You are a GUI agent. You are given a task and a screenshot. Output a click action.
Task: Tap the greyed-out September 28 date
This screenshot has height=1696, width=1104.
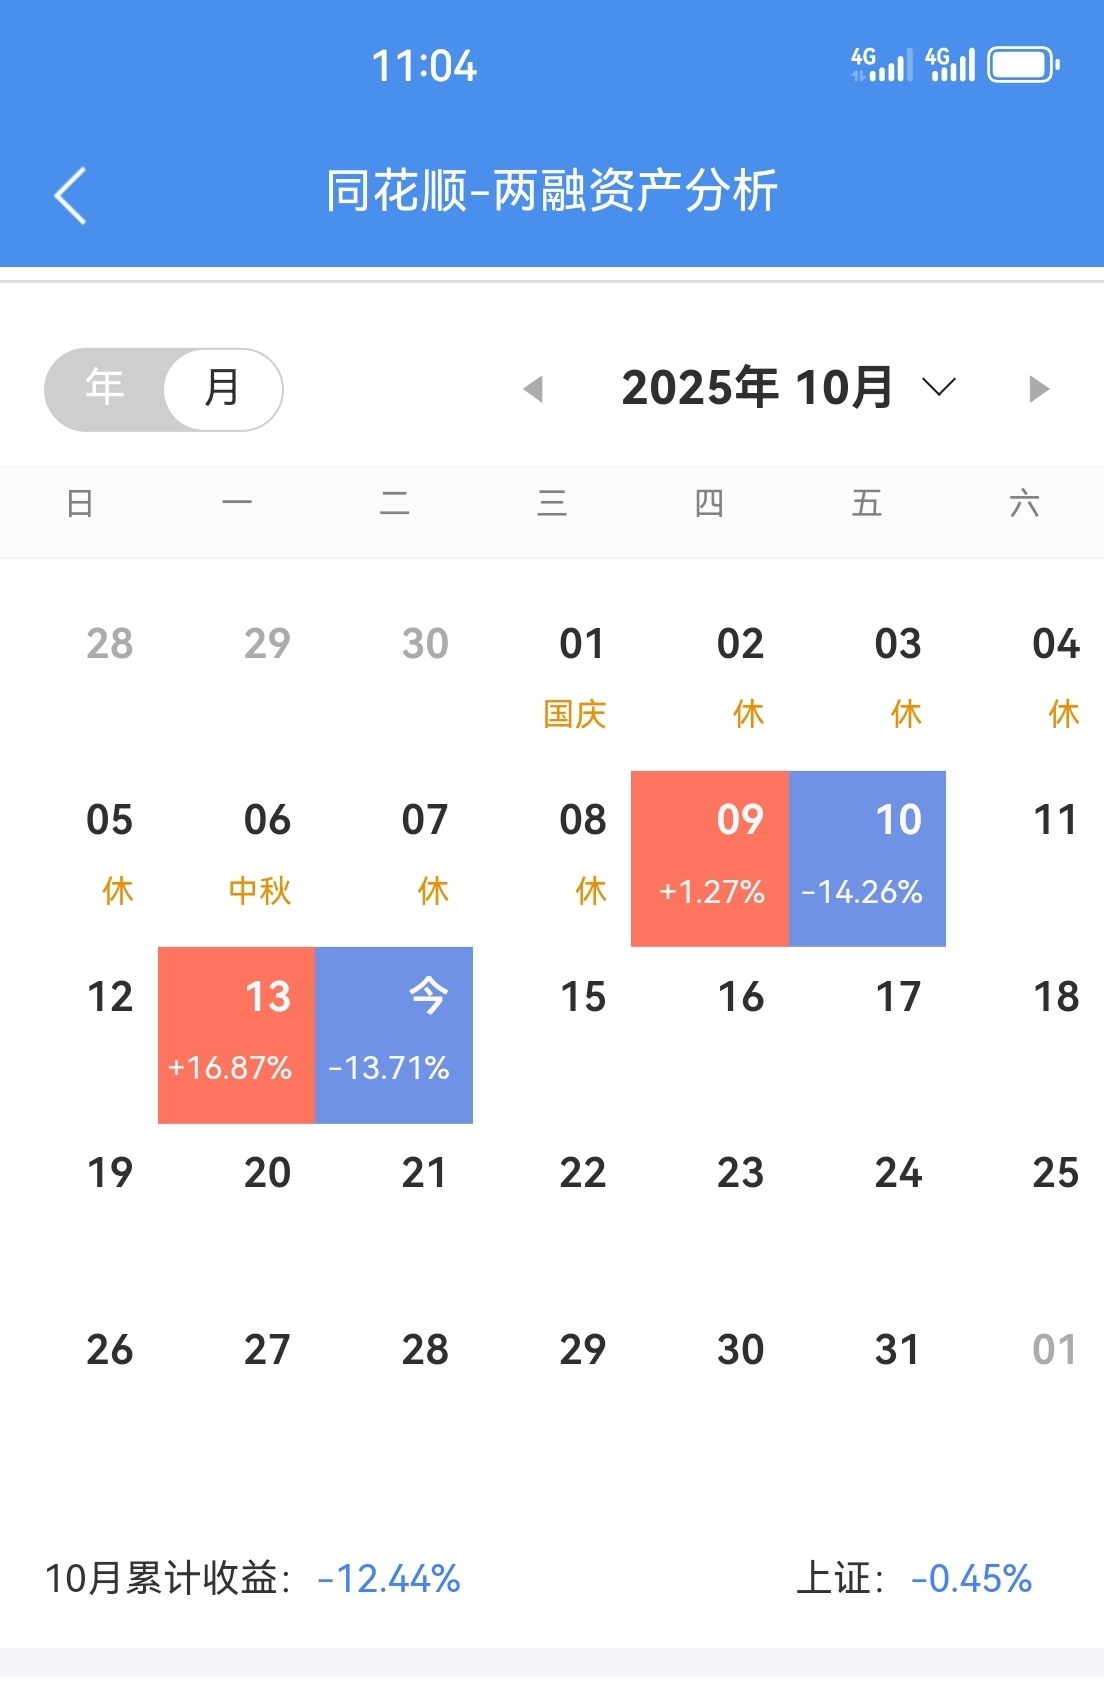tap(110, 645)
